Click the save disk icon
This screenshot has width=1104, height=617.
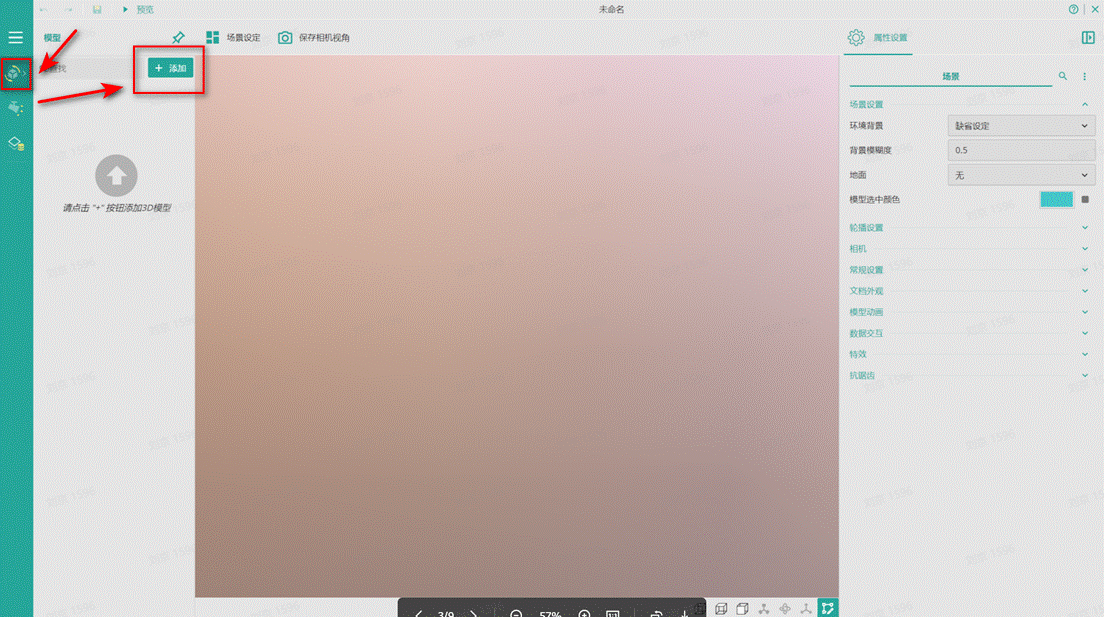click(97, 9)
